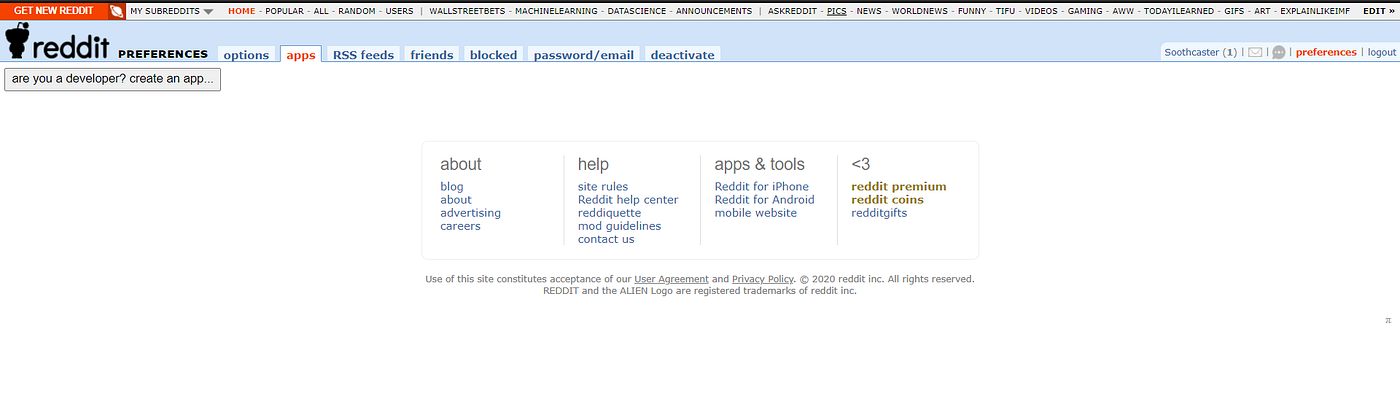This screenshot has height=418, width=1400.
Task: Open the mod guidelines link
Action: [619, 226]
